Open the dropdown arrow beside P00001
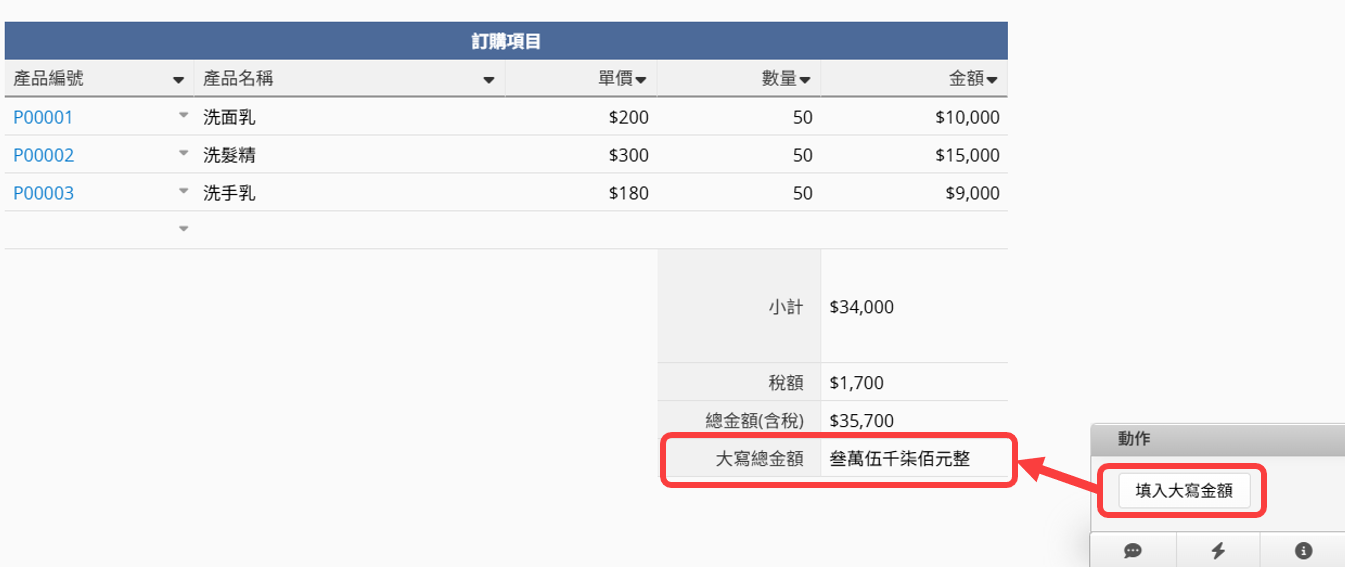Viewport: 1345px width, 572px height. coord(183,116)
